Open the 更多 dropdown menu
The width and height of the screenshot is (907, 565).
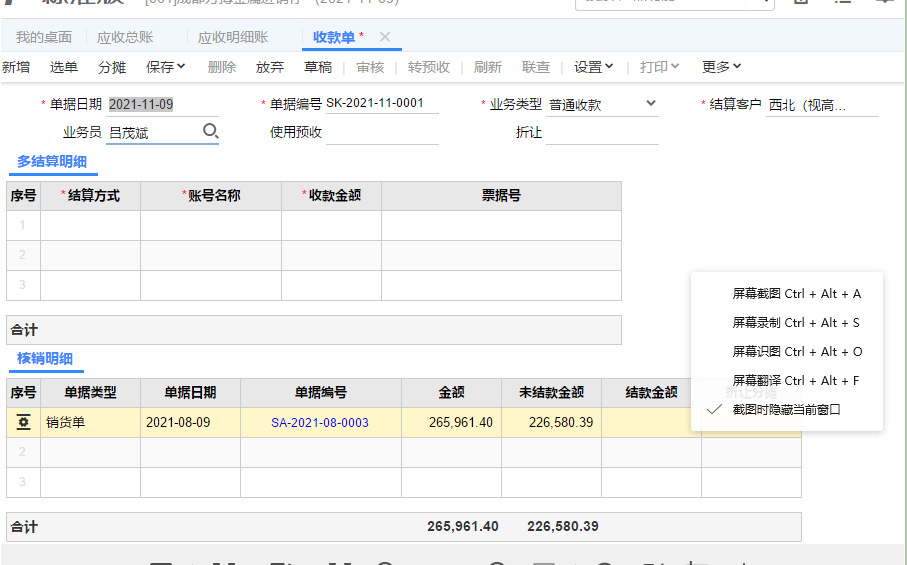coord(721,67)
